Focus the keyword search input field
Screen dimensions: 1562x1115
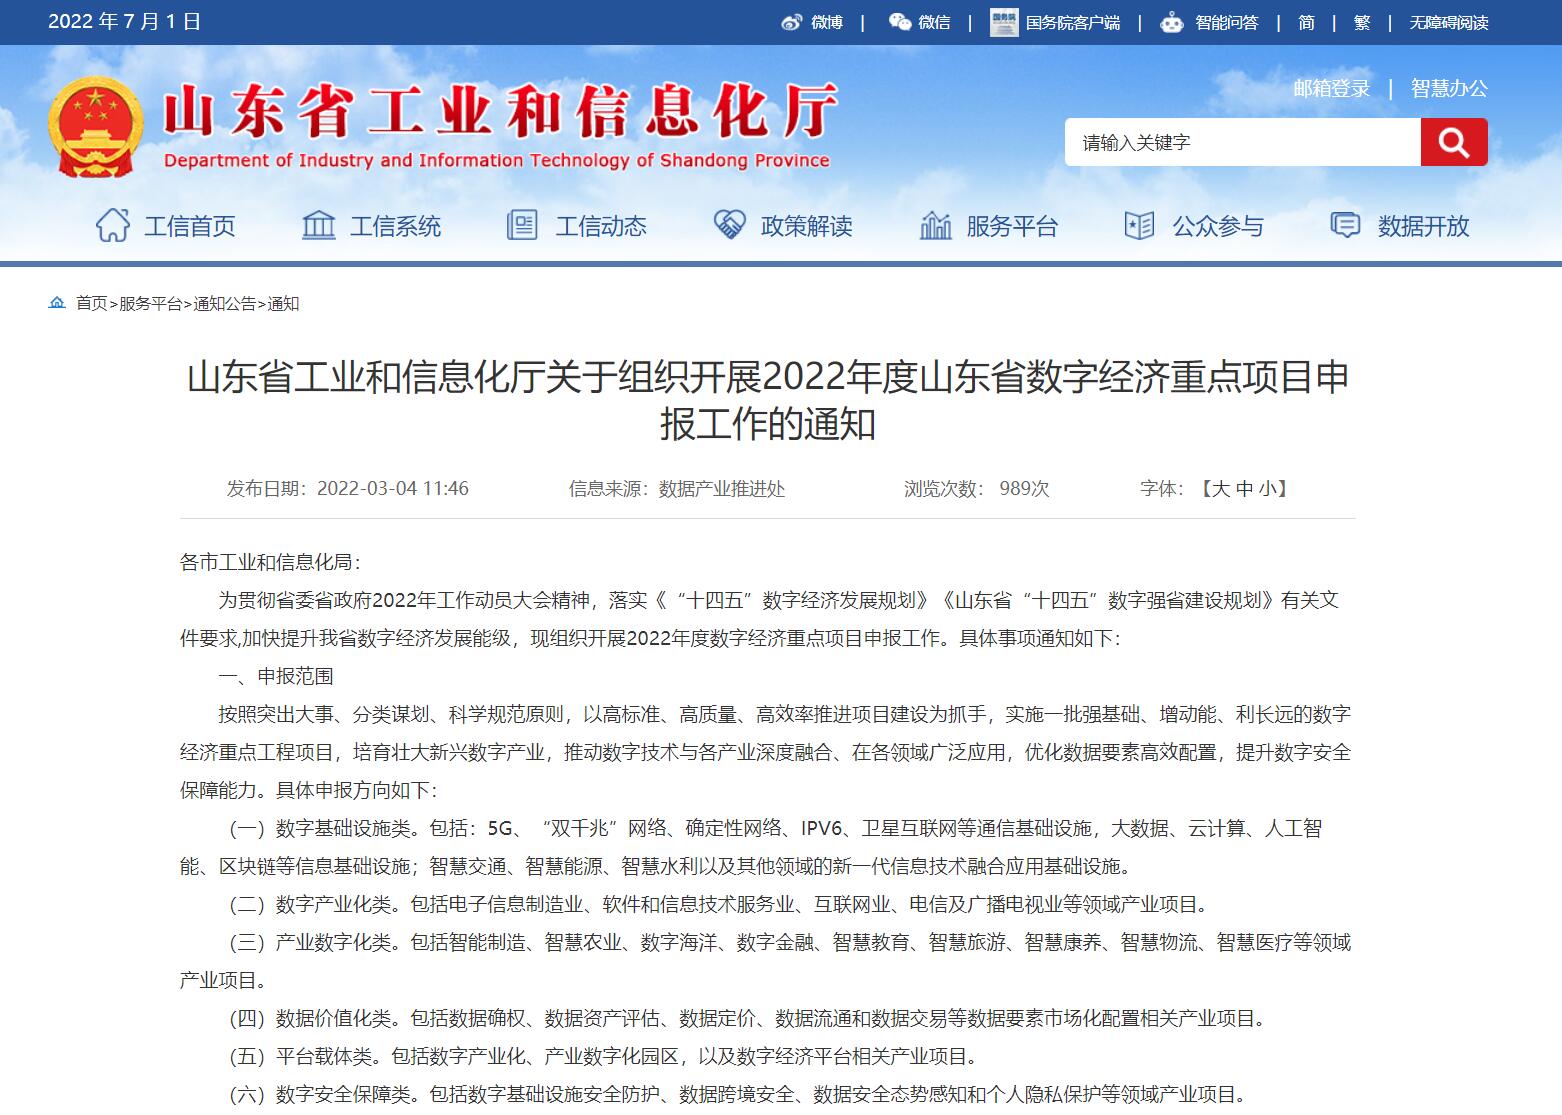point(1242,142)
